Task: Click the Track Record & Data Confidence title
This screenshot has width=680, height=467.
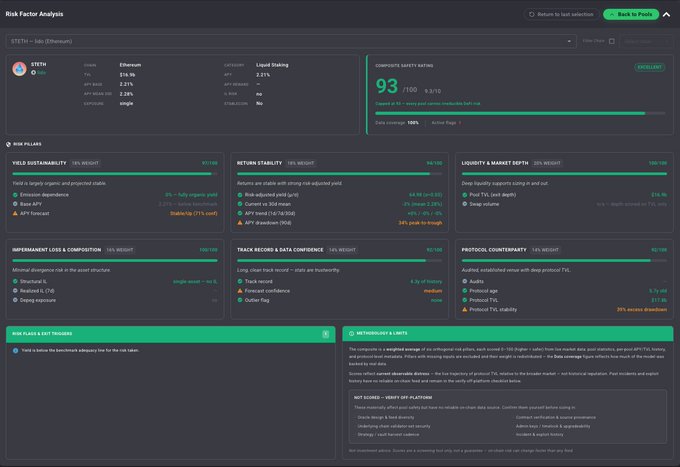Action: pos(280,250)
